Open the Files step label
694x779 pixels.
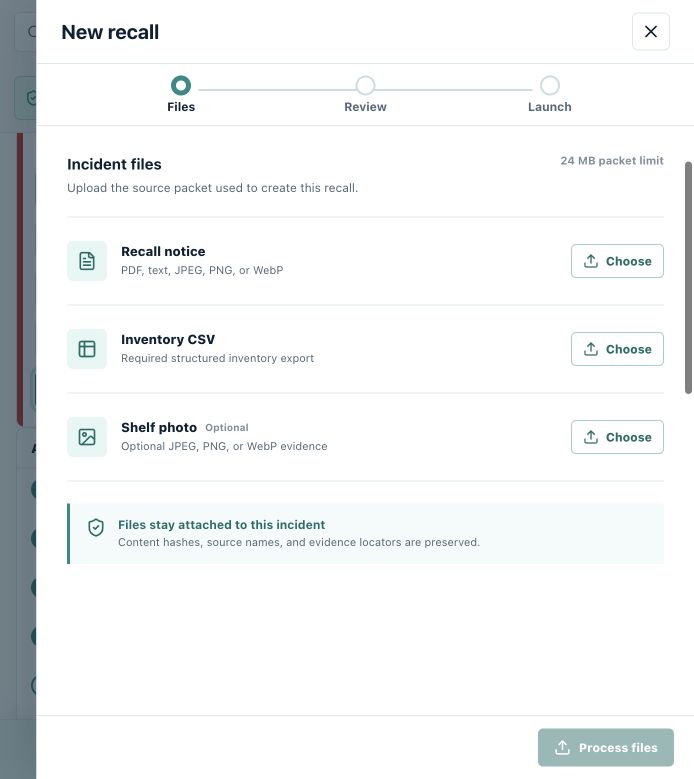[x=181, y=107]
